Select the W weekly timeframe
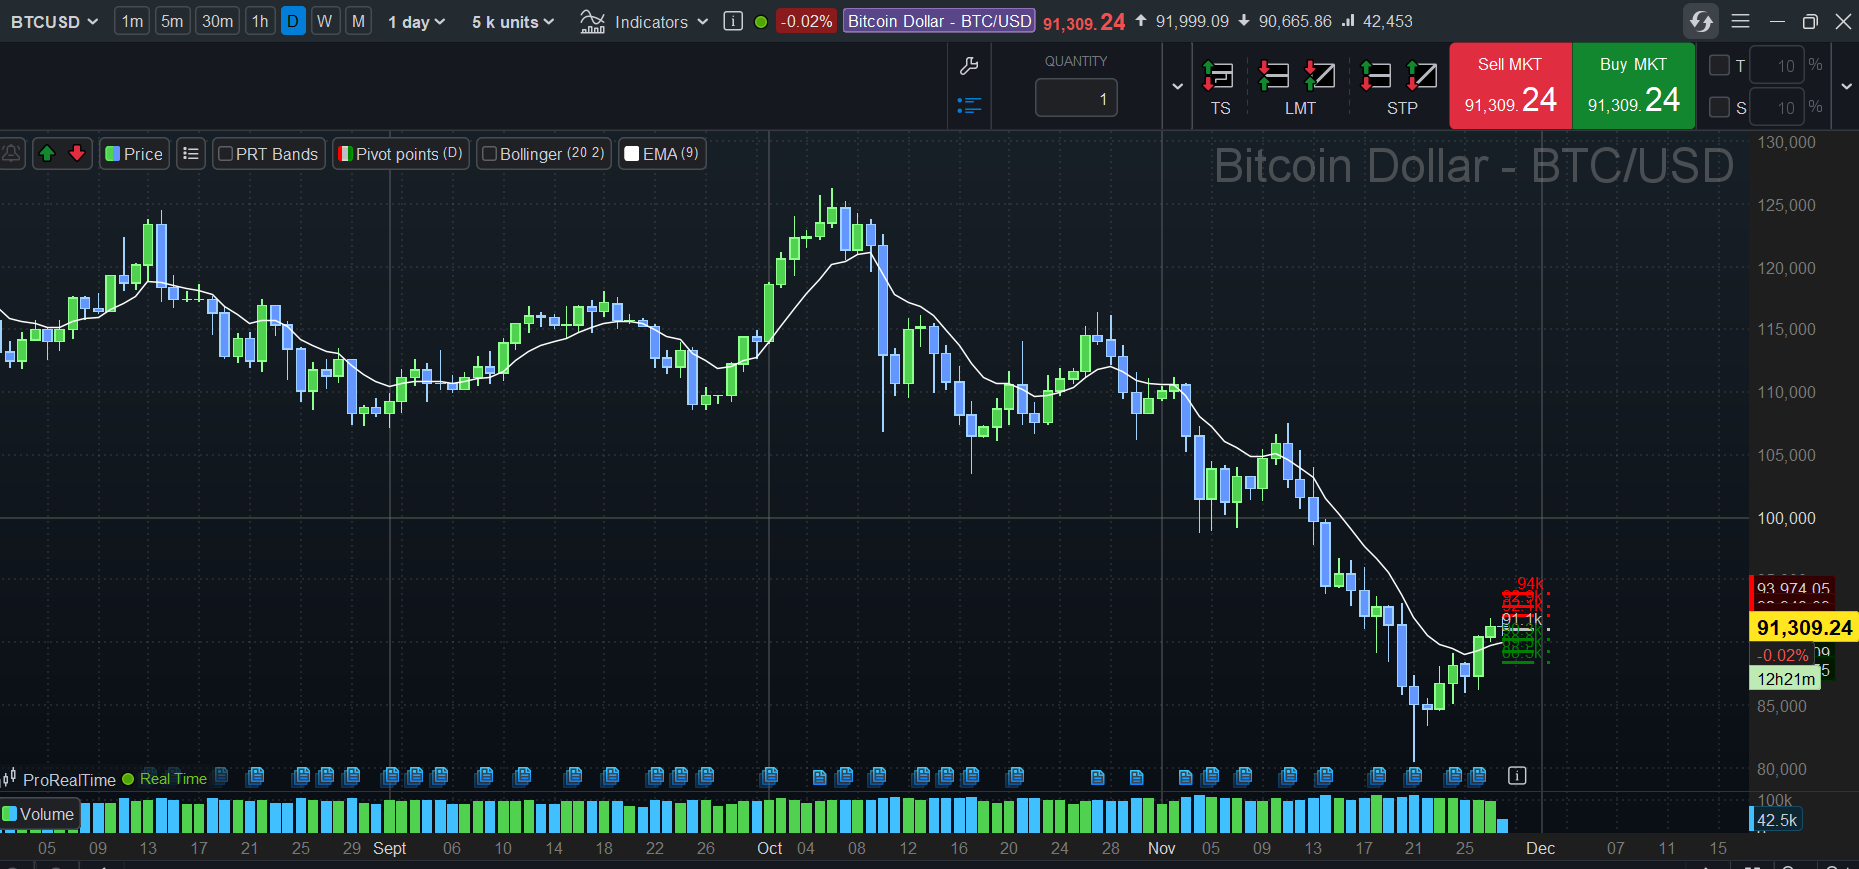 (325, 22)
